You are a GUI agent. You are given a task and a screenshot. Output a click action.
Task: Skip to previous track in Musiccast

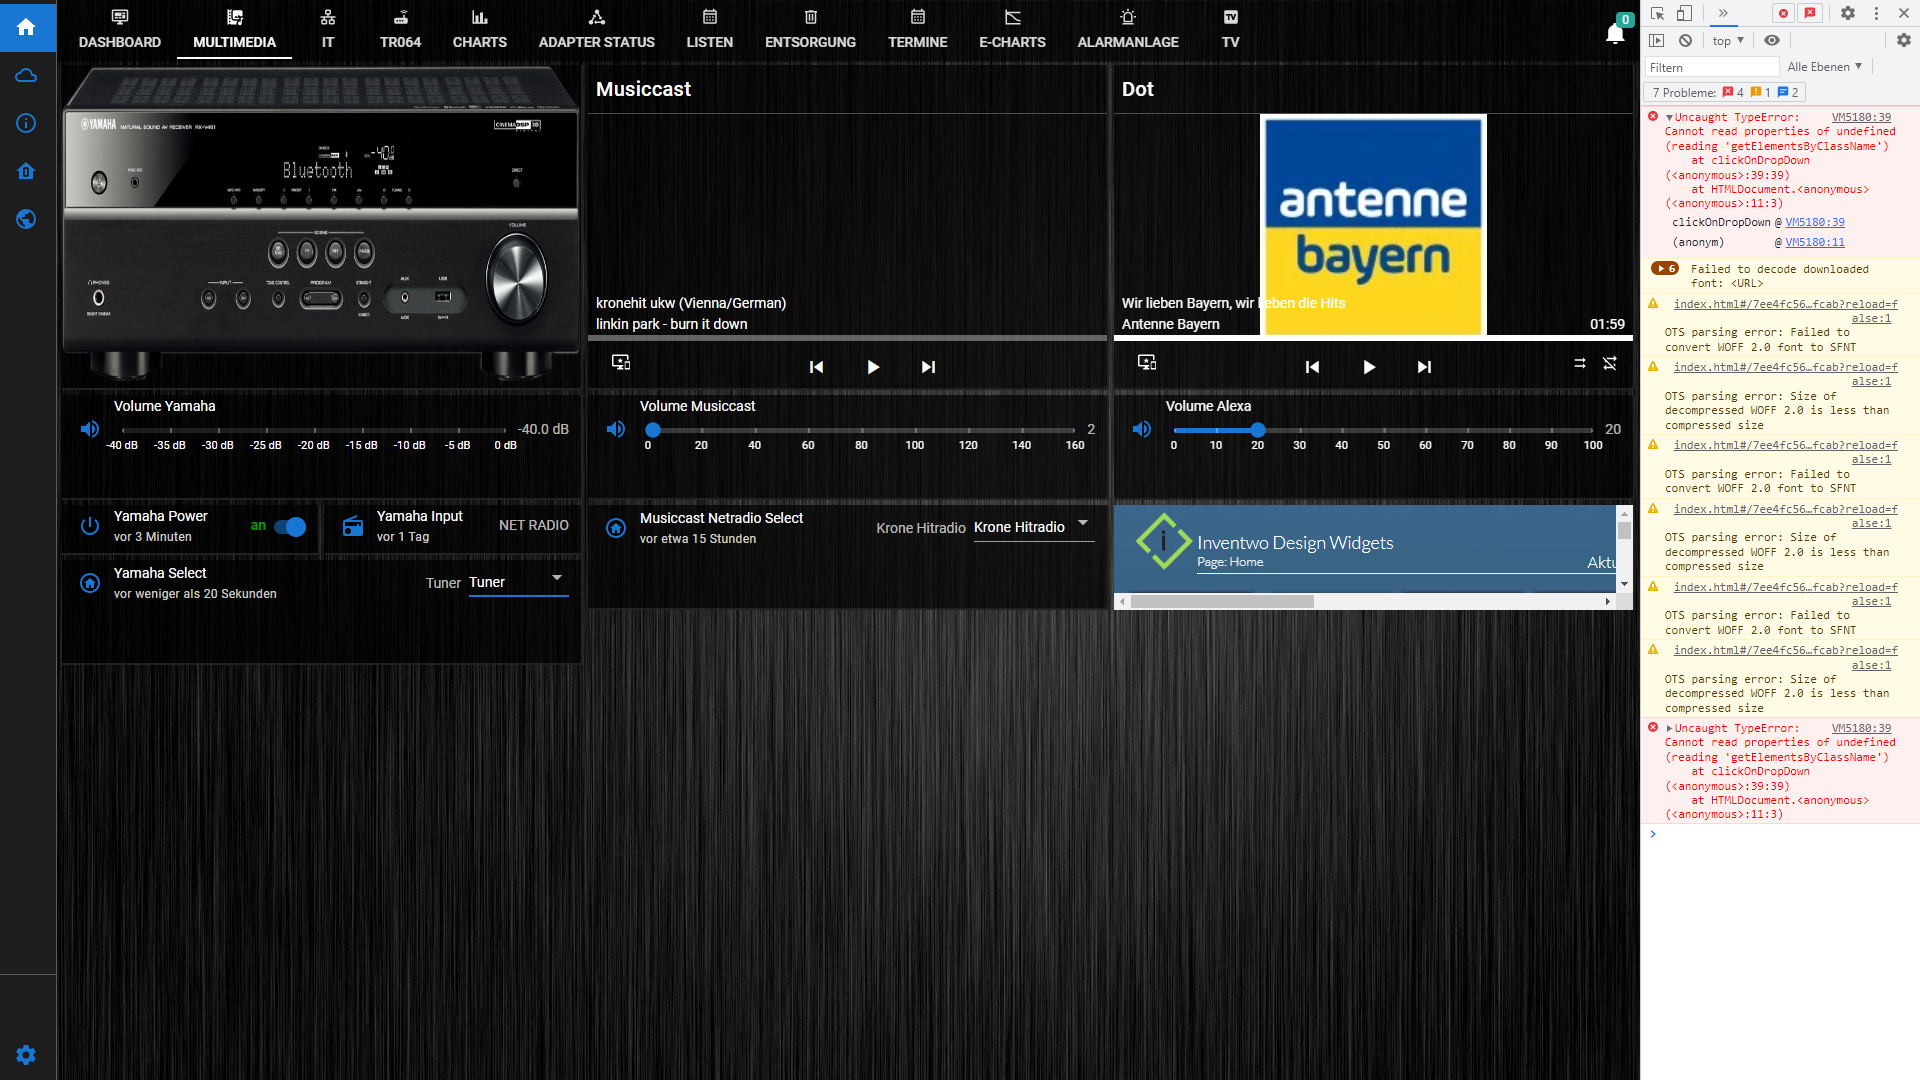coord(817,367)
